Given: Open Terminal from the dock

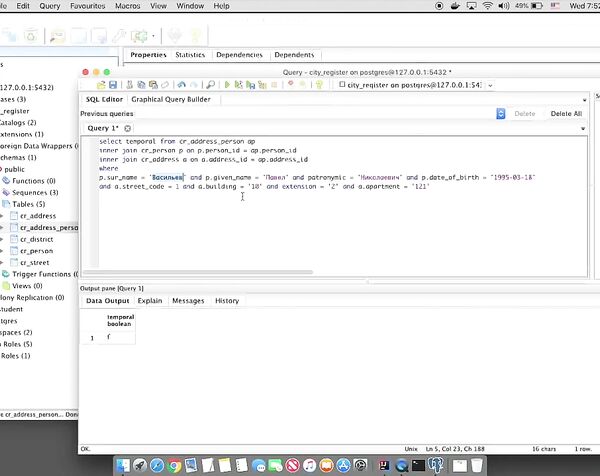Looking at the screenshot, I should [416, 465].
